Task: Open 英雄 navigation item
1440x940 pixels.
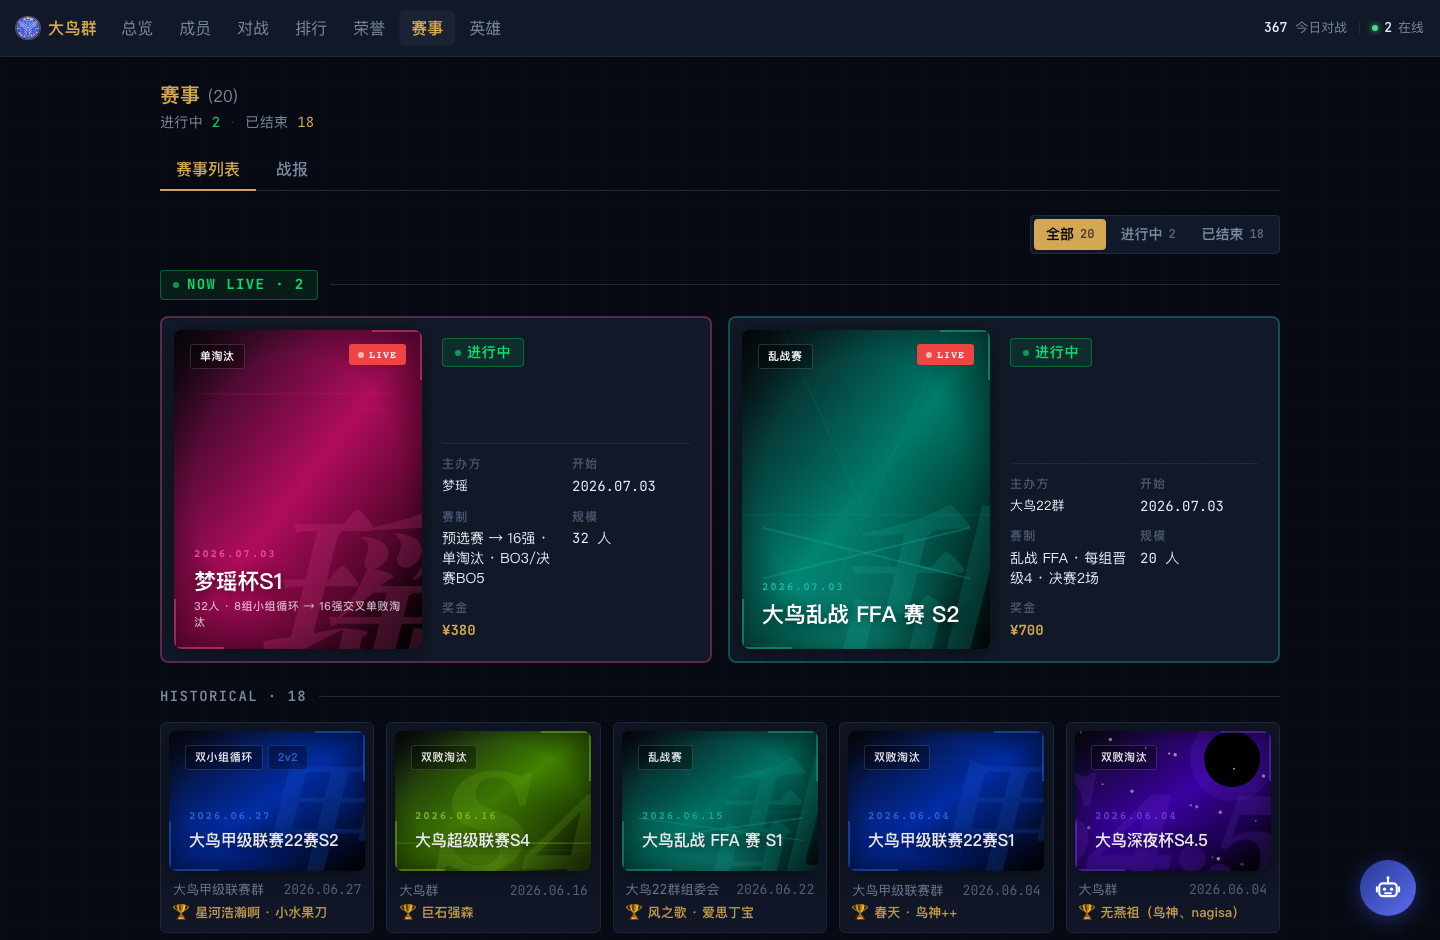Action: tap(485, 28)
